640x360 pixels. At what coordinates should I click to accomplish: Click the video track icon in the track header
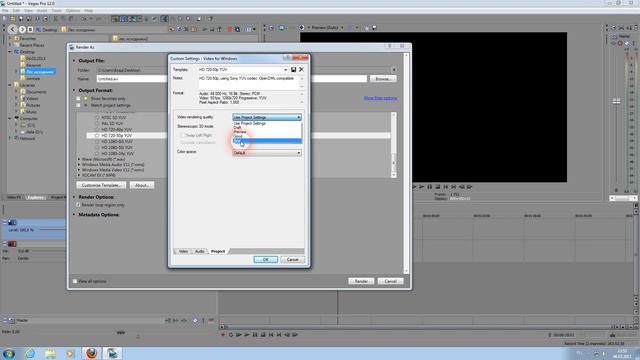tap(13, 222)
